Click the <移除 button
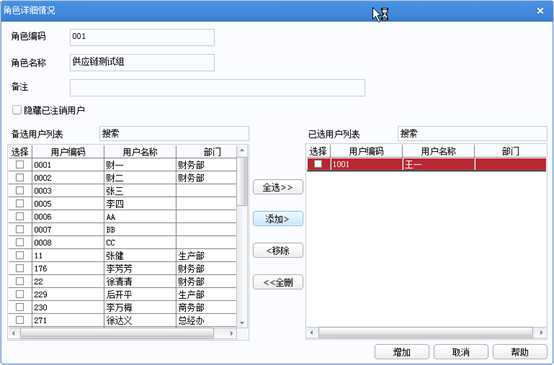This screenshot has width=554, height=365. click(x=278, y=251)
